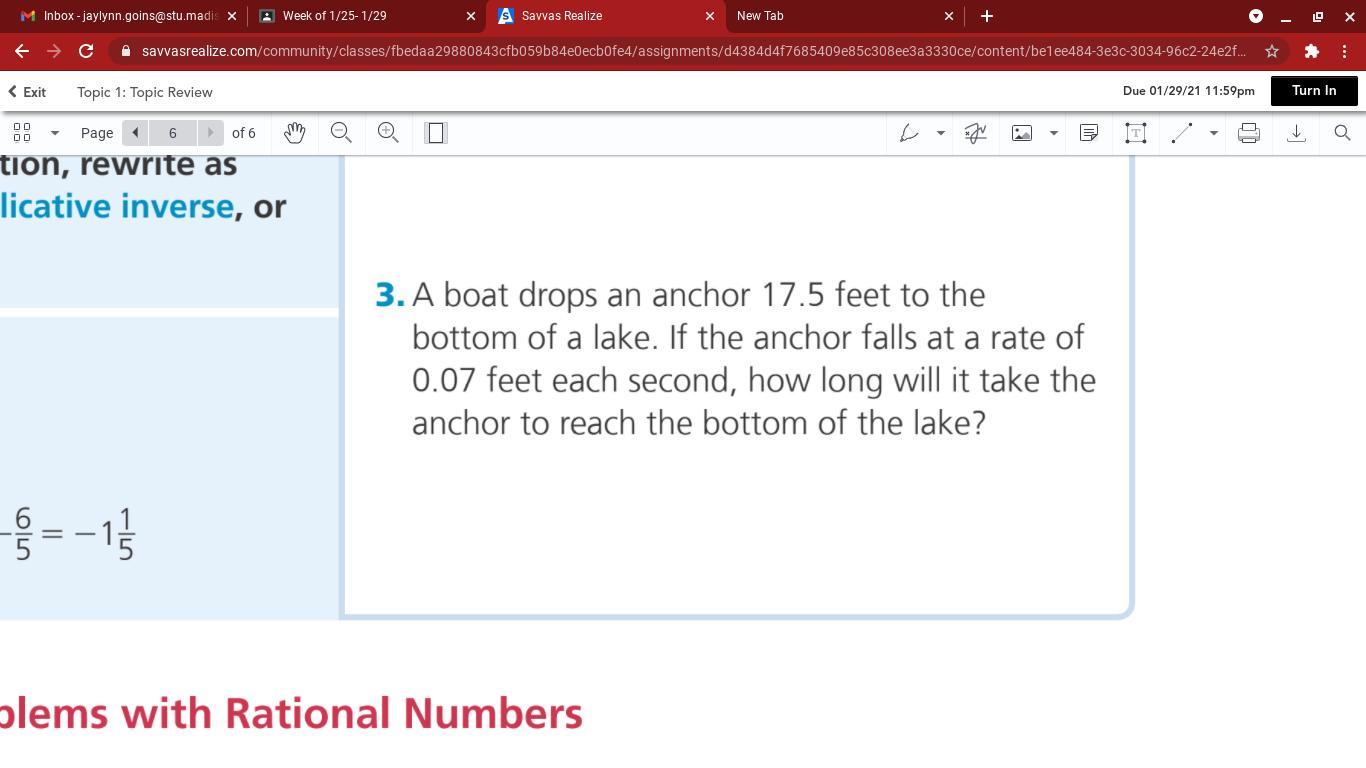1366x768 pixels.
Task: Click the Topic 1: Topic Review title
Action: tap(145, 92)
